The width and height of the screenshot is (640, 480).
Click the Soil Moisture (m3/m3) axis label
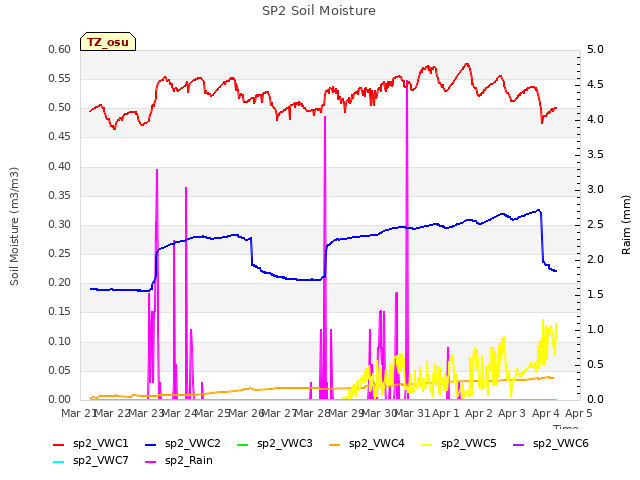pos(15,226)
